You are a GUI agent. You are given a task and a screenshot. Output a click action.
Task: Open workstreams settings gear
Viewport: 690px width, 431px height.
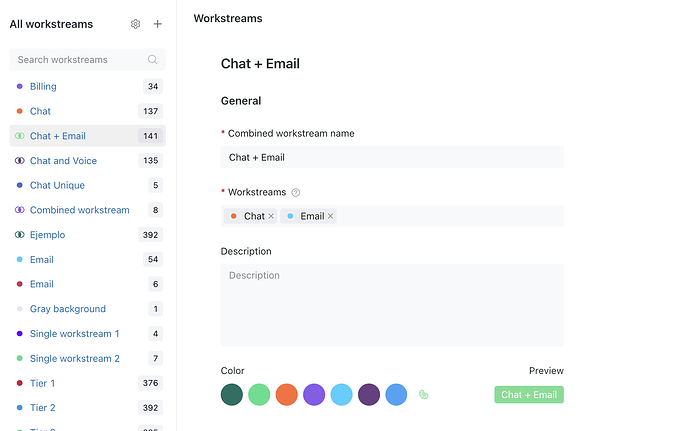[136, 24]
